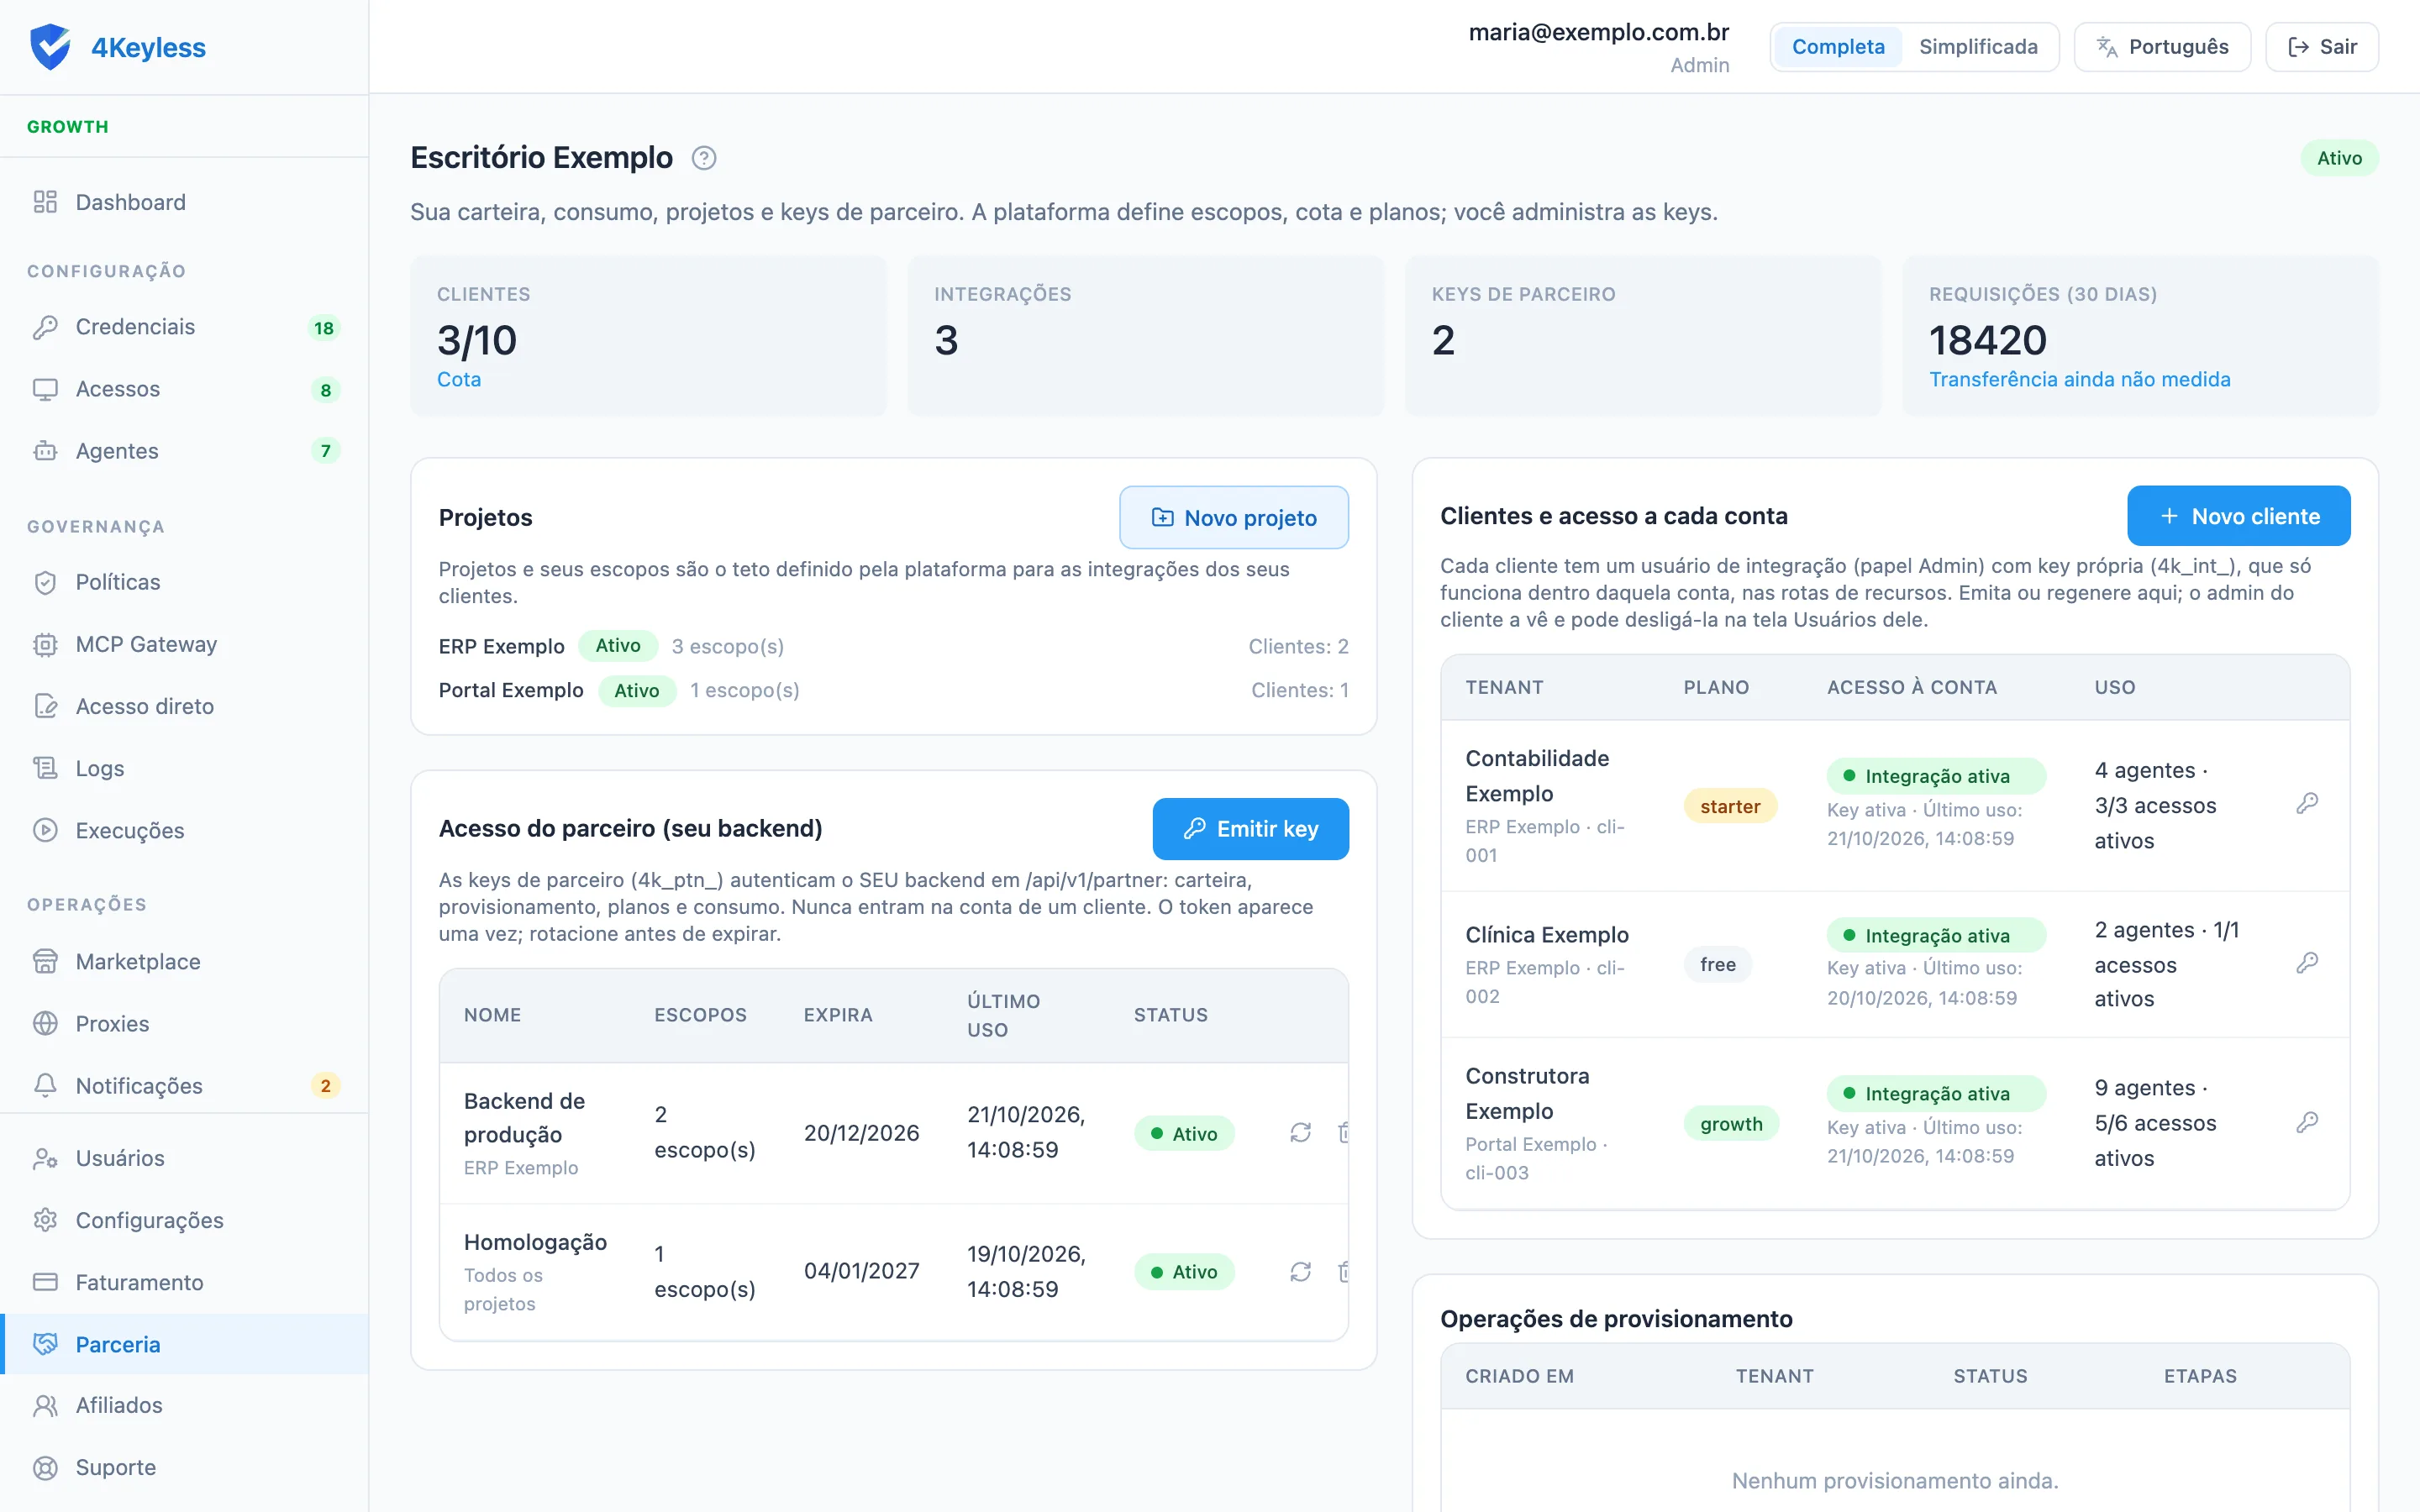Open key actions for Construtora Exemplo

(2307, 1122)
